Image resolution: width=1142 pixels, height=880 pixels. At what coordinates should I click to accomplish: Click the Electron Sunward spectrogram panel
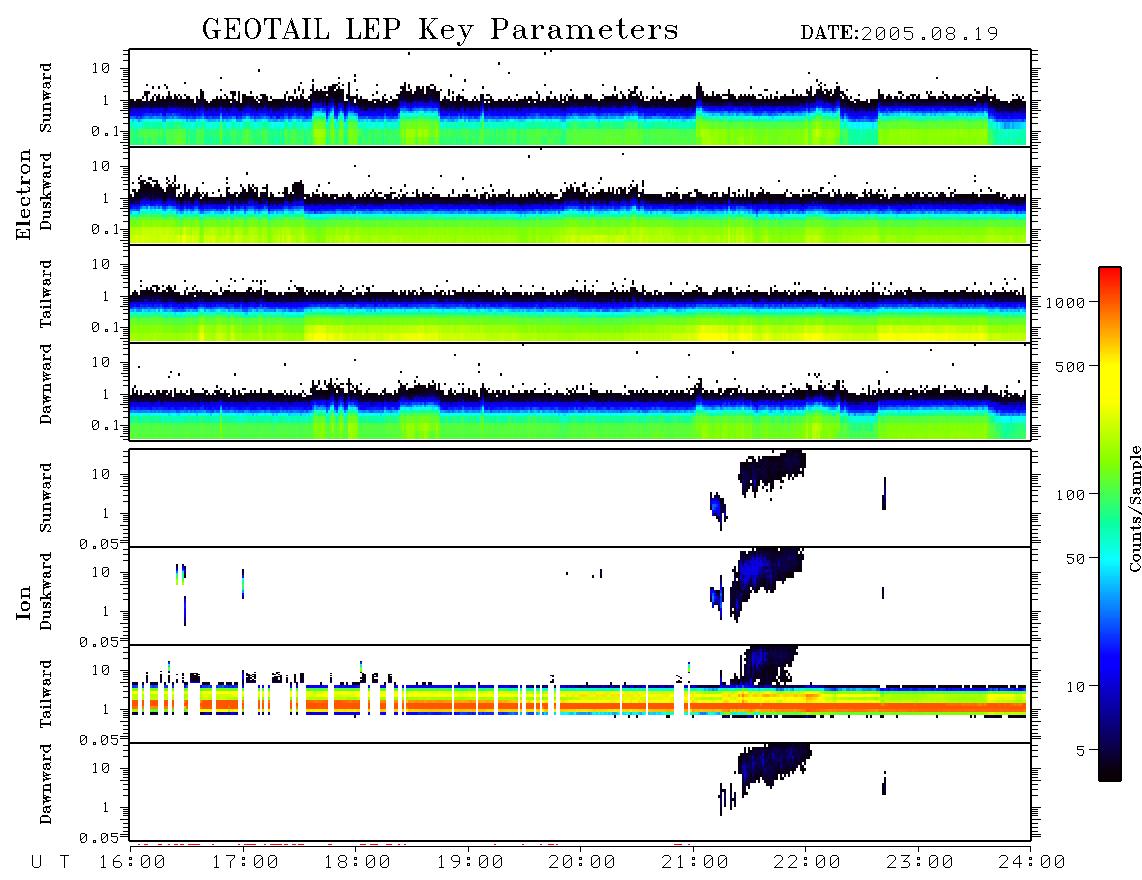(580, 98)
